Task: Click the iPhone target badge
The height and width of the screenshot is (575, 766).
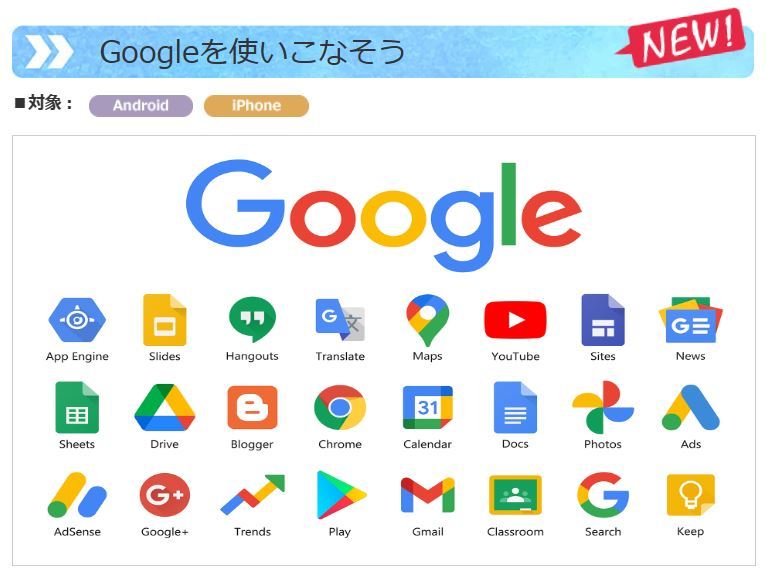Action: tap(256, 106)
